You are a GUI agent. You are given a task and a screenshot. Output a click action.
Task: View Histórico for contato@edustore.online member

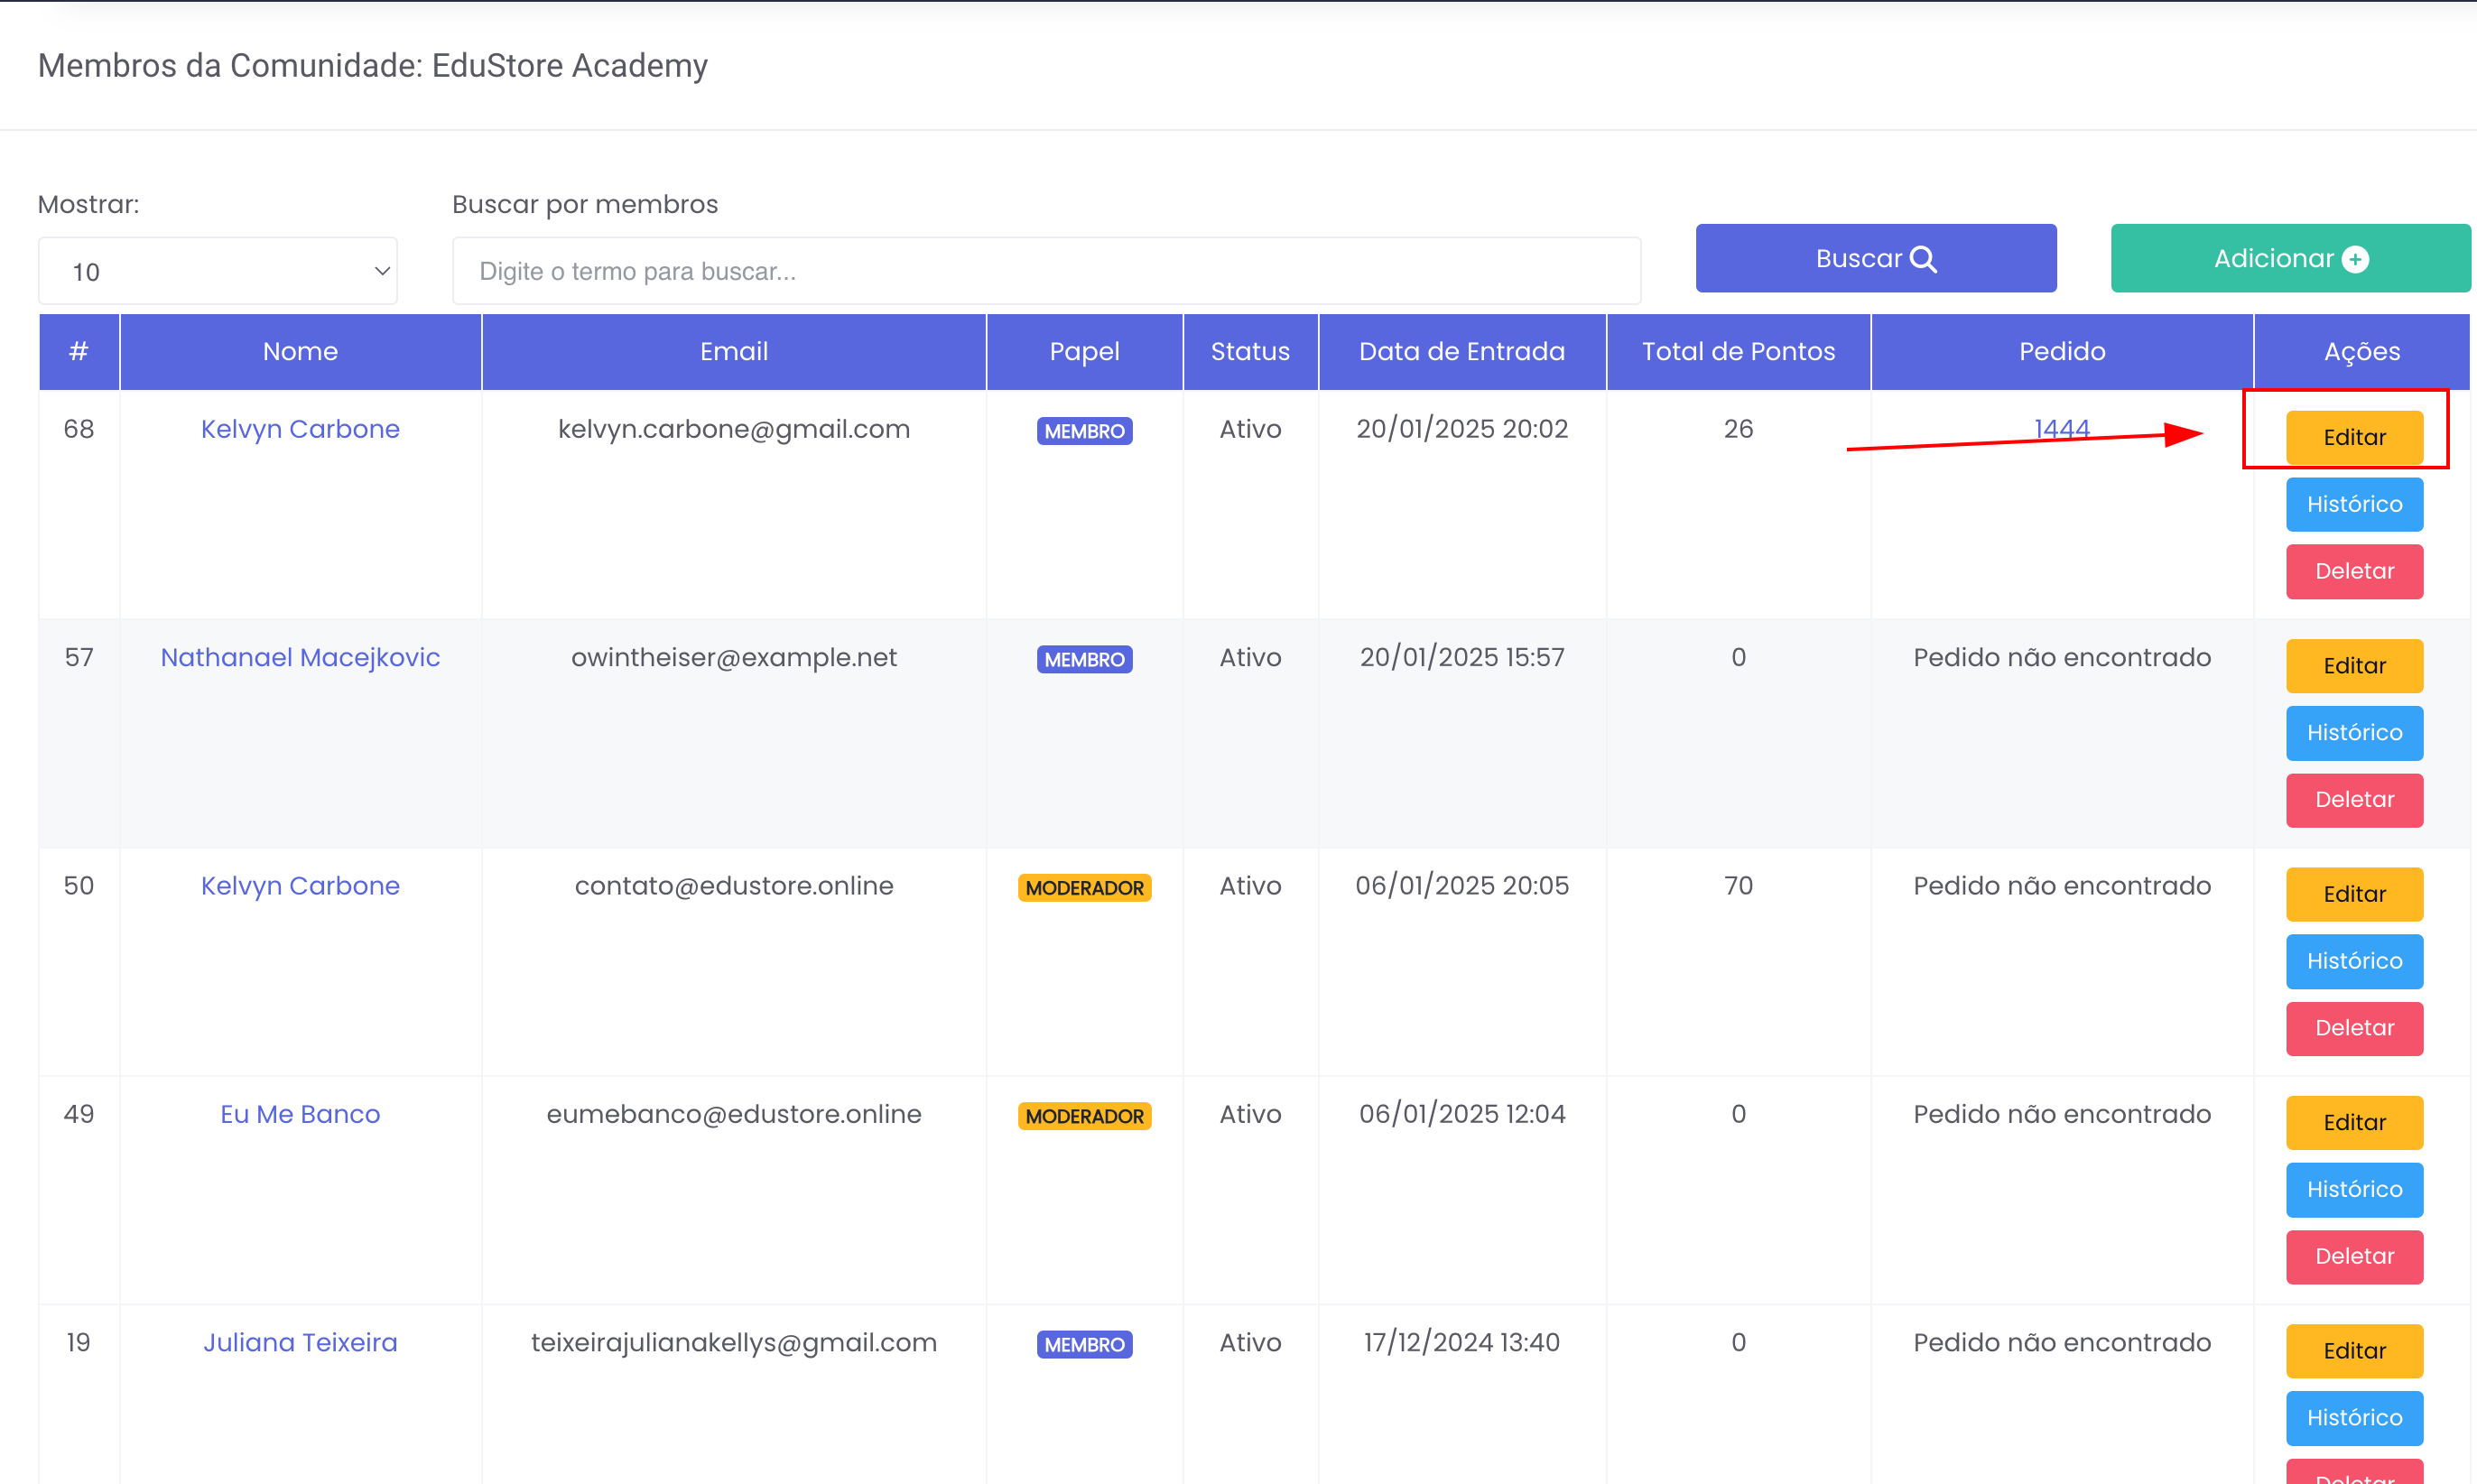2353,961
